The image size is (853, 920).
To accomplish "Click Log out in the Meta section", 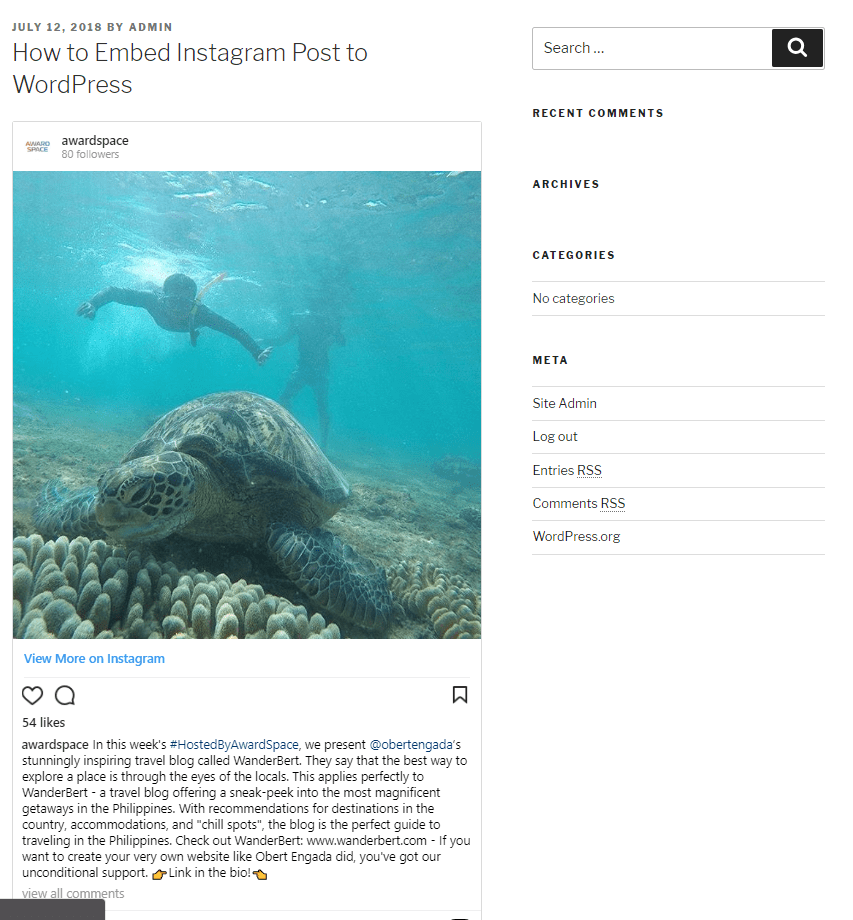I will coord(555,436).
